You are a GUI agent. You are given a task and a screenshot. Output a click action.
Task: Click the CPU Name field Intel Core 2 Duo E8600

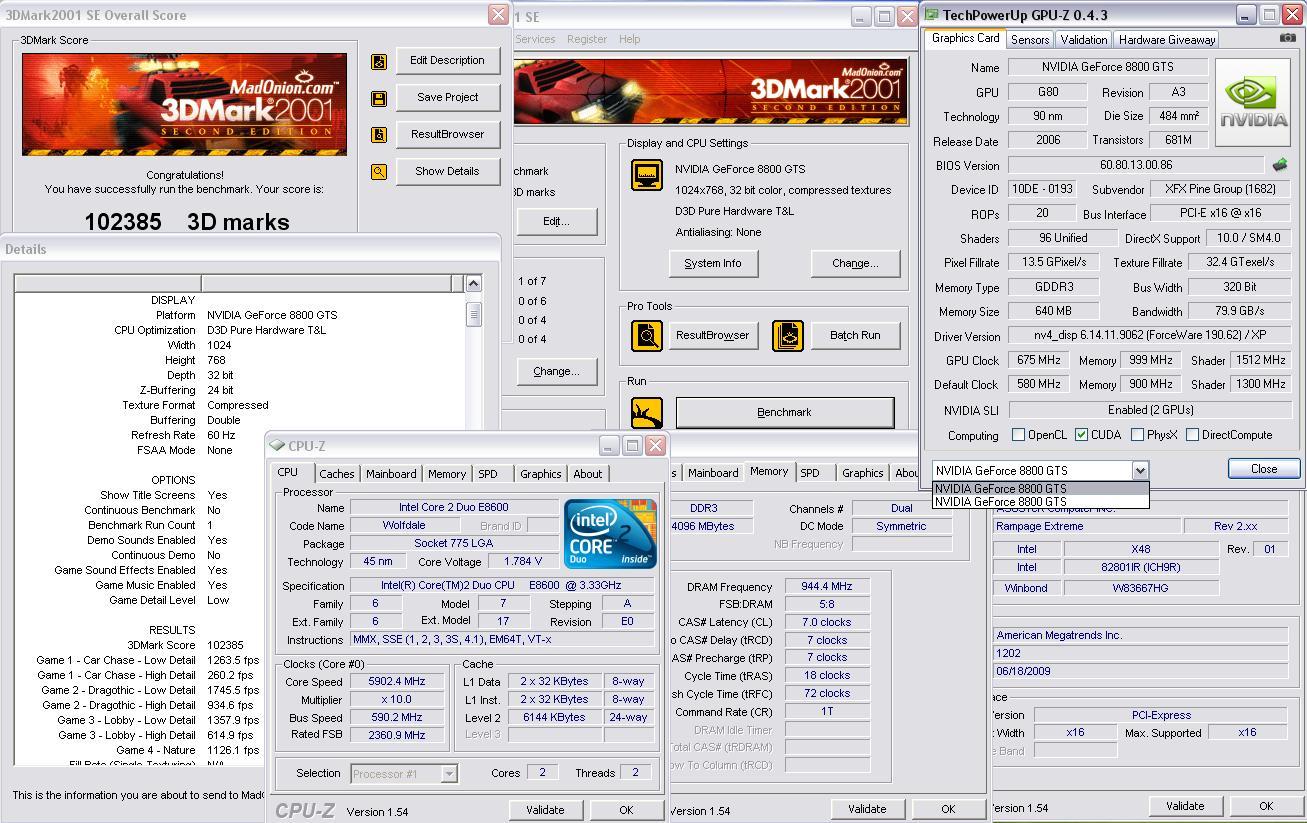453,508
